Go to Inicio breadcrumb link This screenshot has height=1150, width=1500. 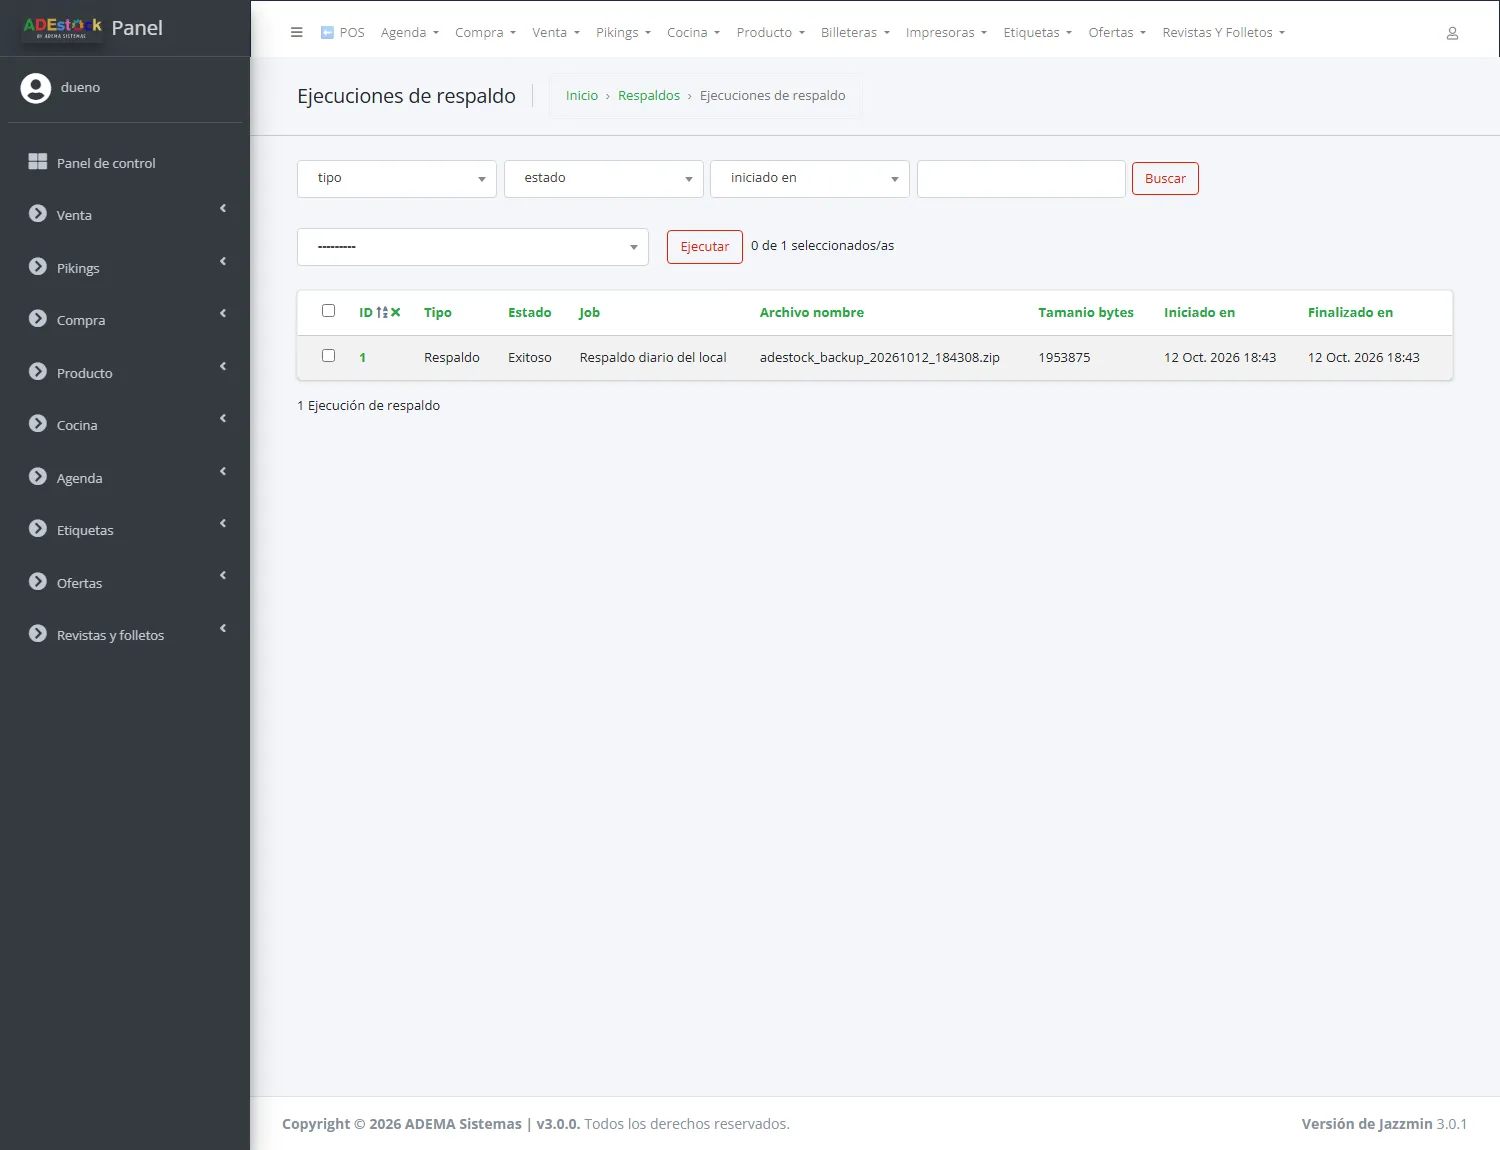[x=582, y=96]
